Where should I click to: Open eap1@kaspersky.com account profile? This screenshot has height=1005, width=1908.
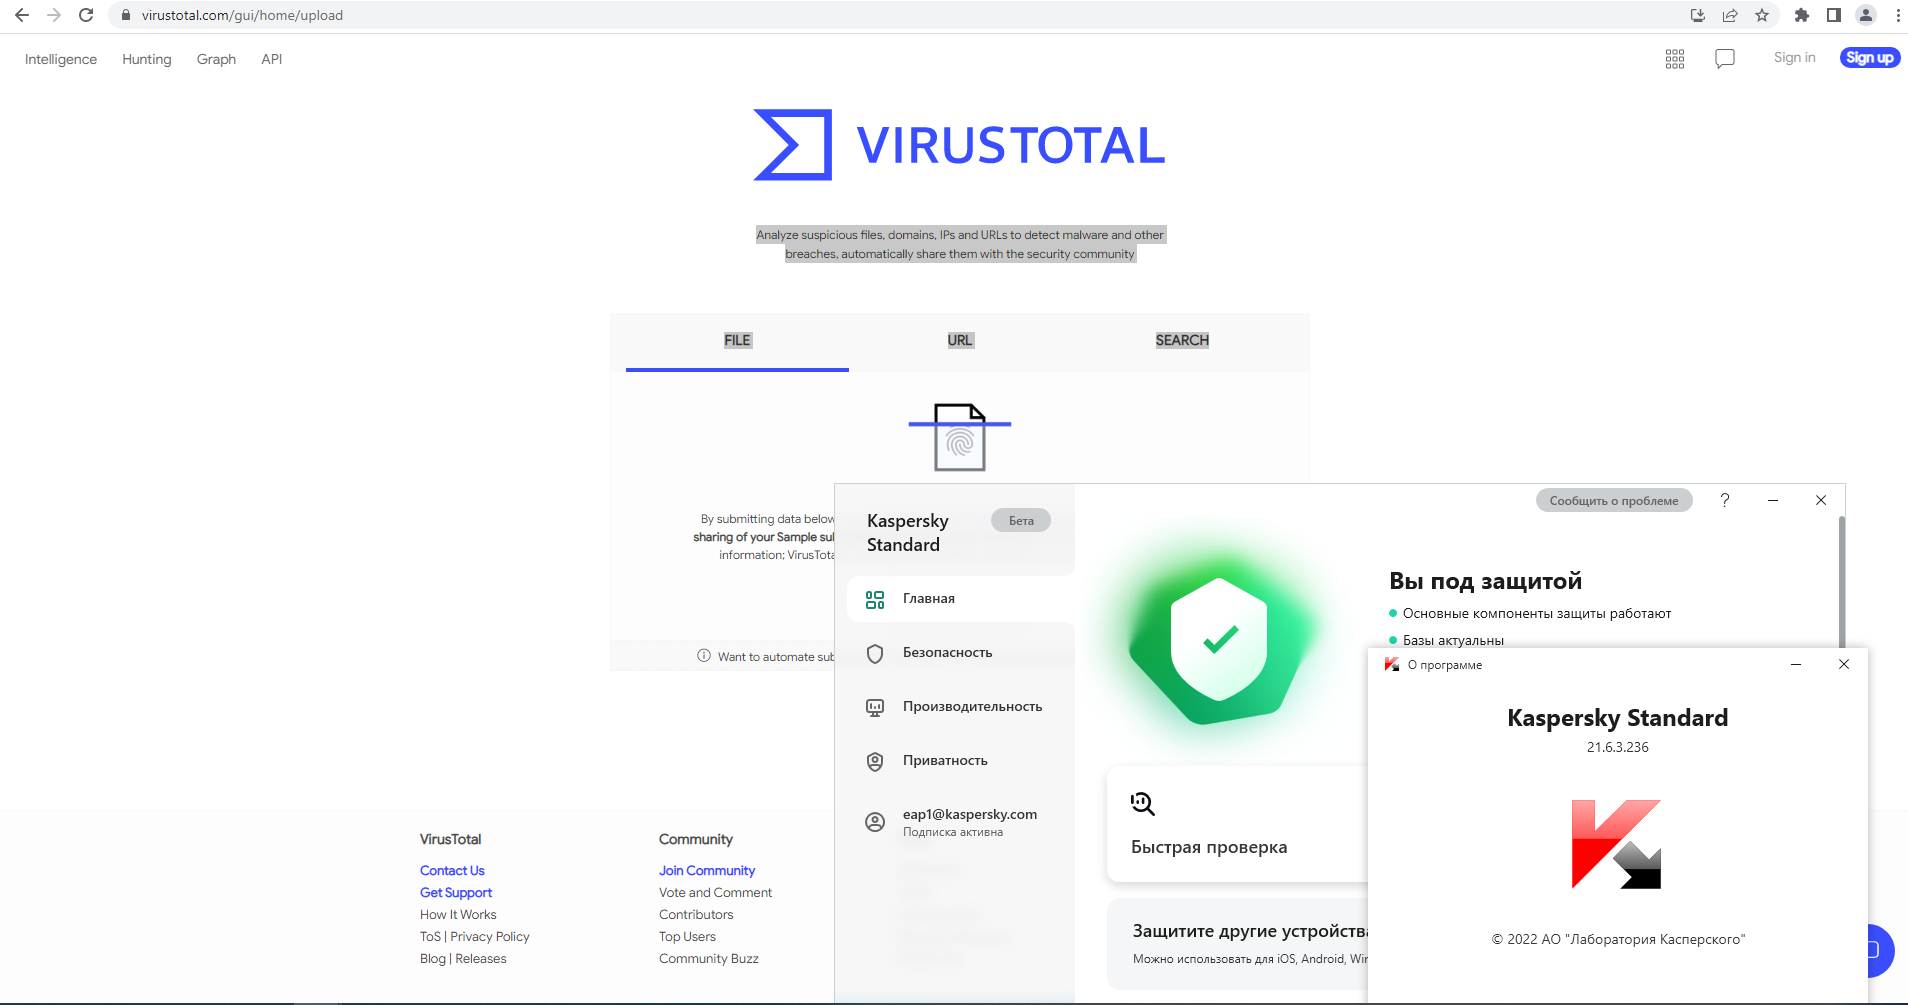point(960,821)
